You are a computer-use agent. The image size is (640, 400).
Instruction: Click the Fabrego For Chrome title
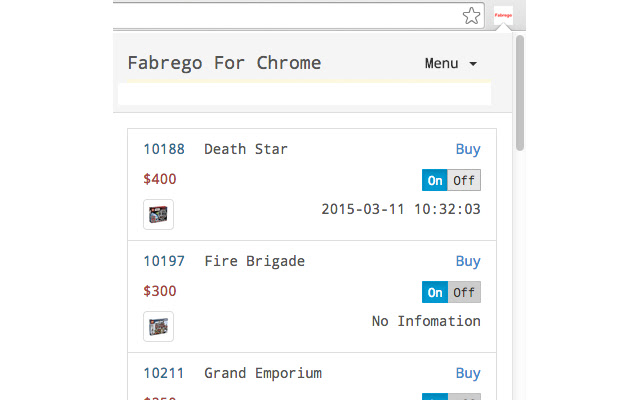tap(224, 63)
